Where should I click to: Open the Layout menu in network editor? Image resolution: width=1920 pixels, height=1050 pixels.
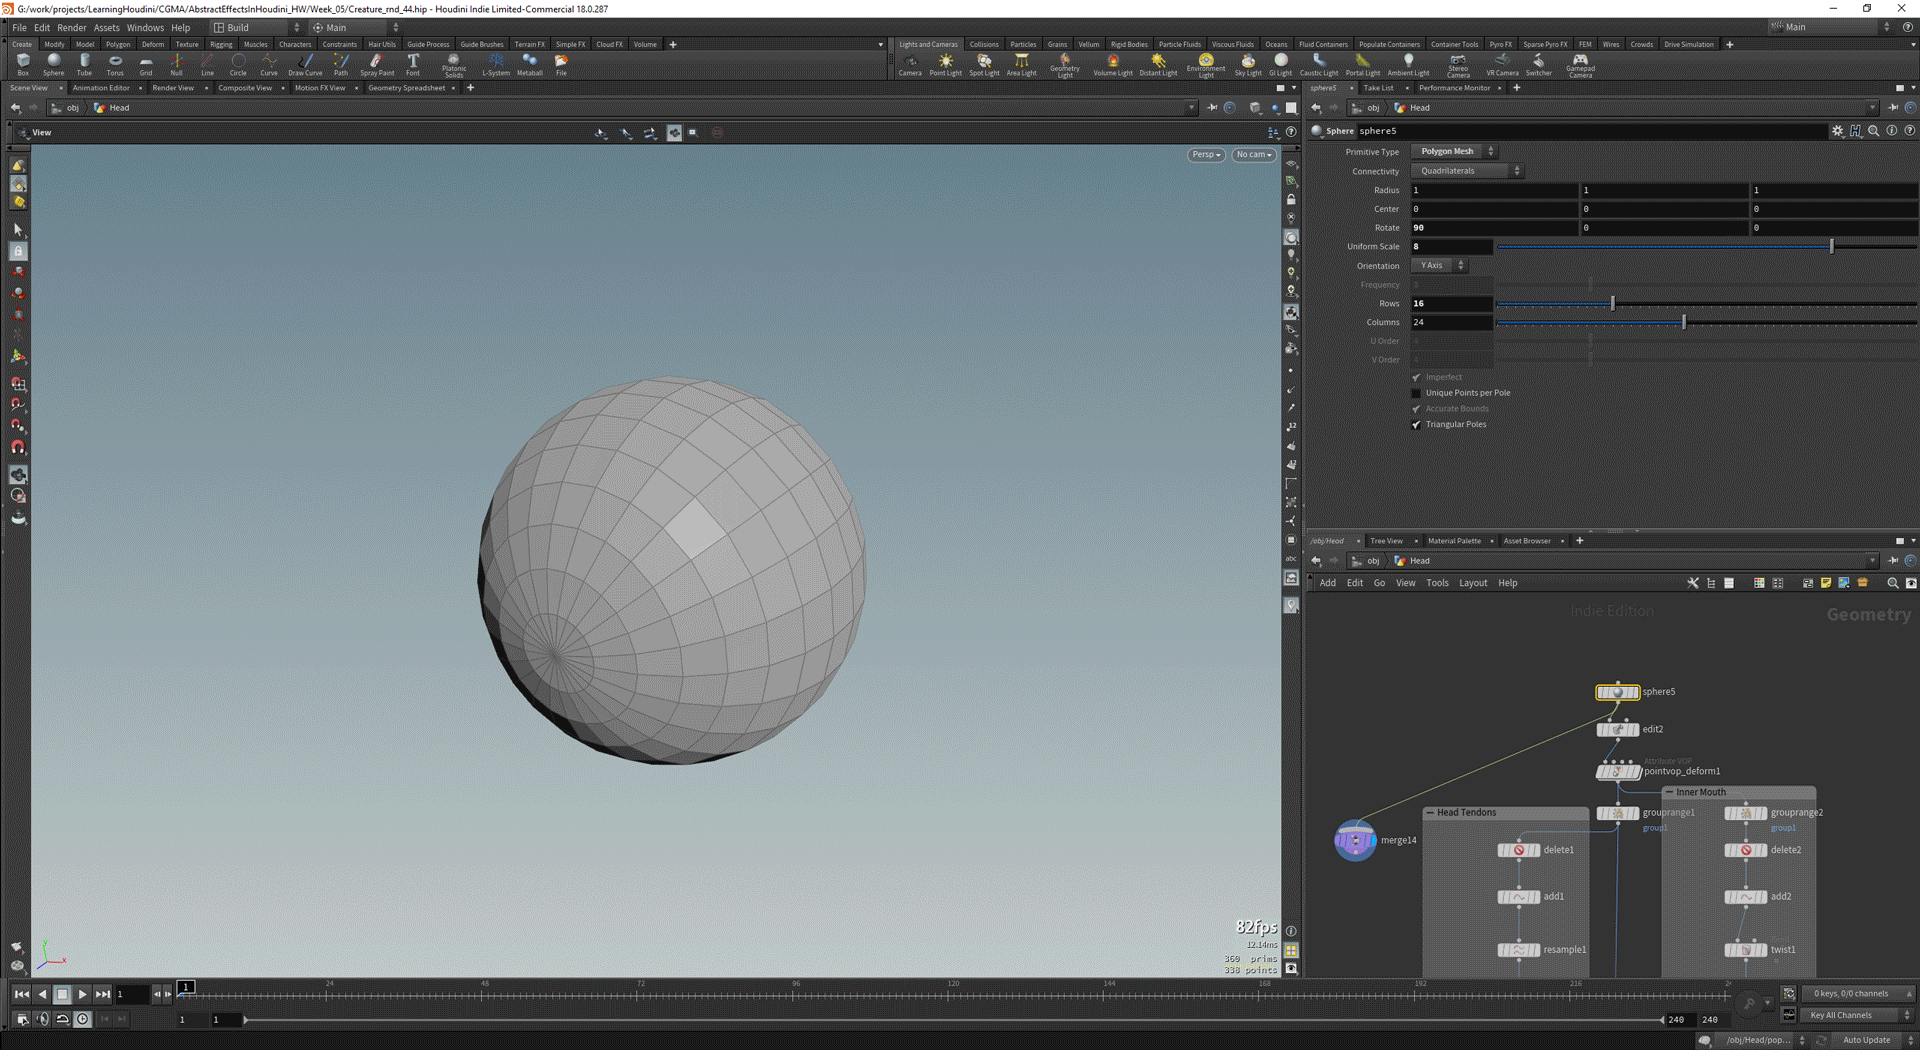point(1473,583)
